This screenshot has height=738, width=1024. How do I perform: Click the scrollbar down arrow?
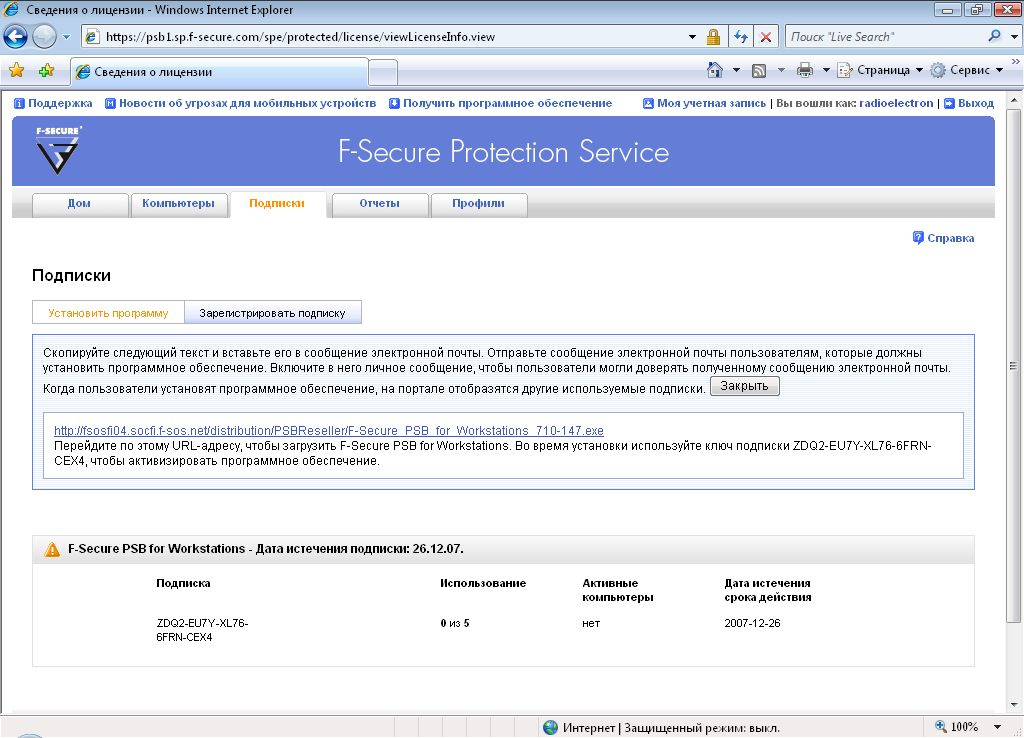tap(1014, 704)
